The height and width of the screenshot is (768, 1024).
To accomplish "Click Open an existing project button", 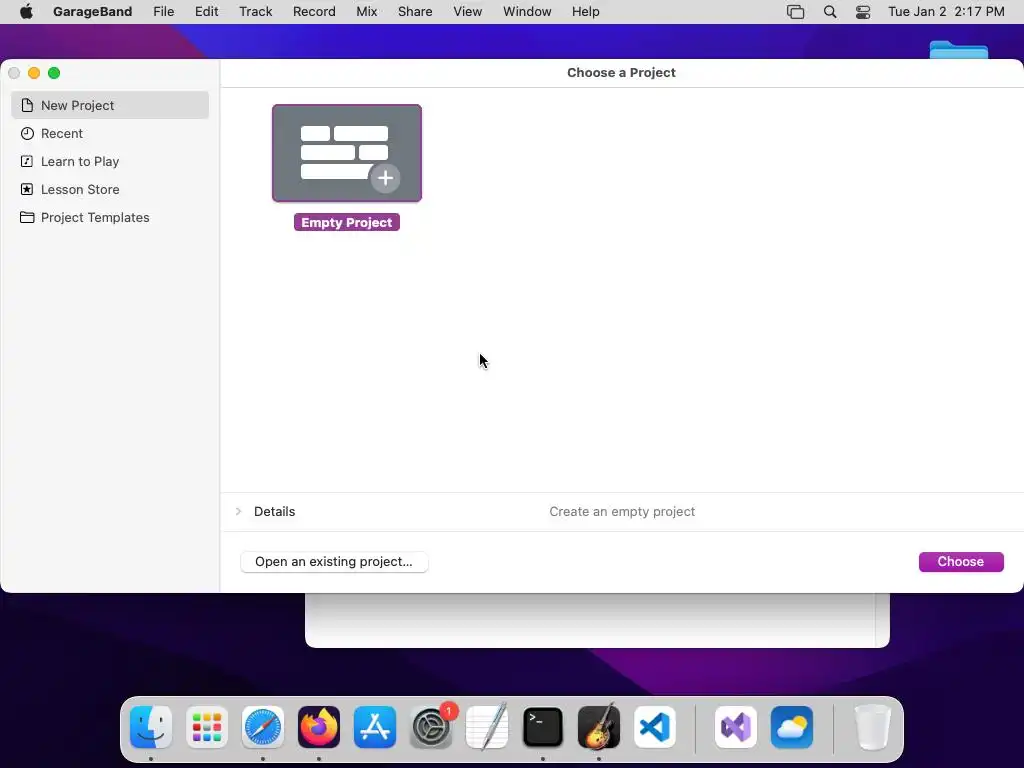I will pos(334,562).
